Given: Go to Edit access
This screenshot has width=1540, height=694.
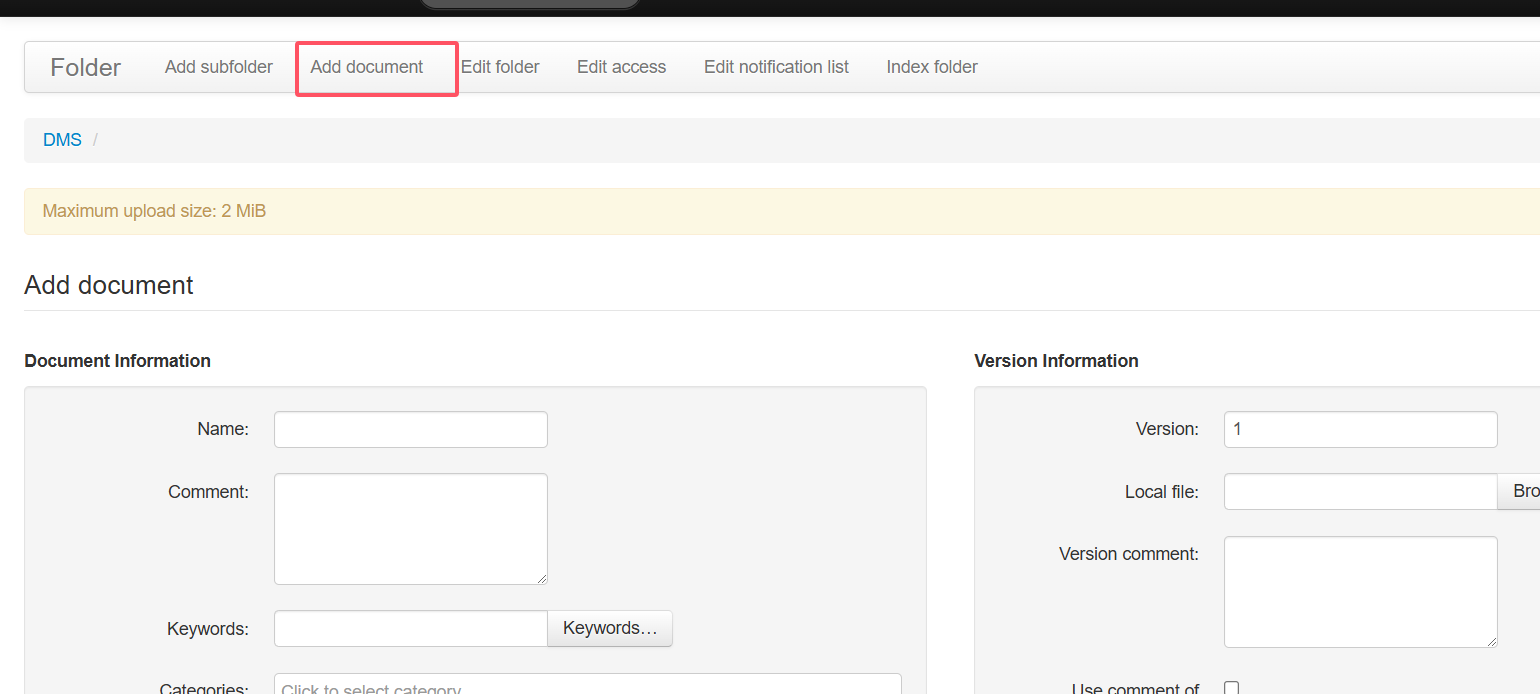Looking at the screenshot, I should 621,67.
